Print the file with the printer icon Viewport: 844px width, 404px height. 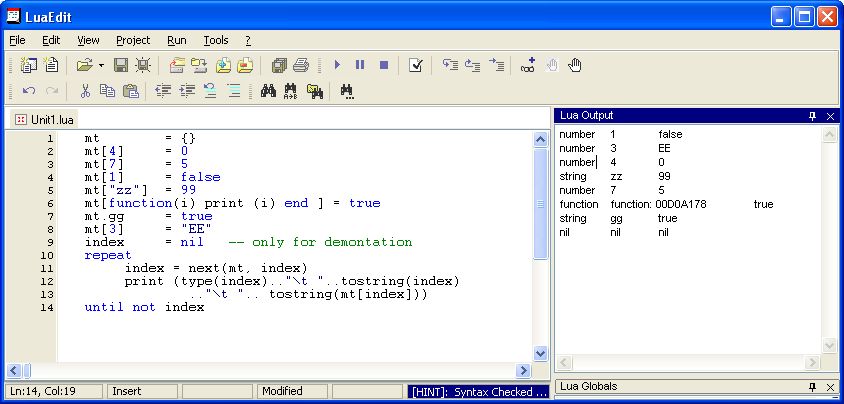(301, 66)
